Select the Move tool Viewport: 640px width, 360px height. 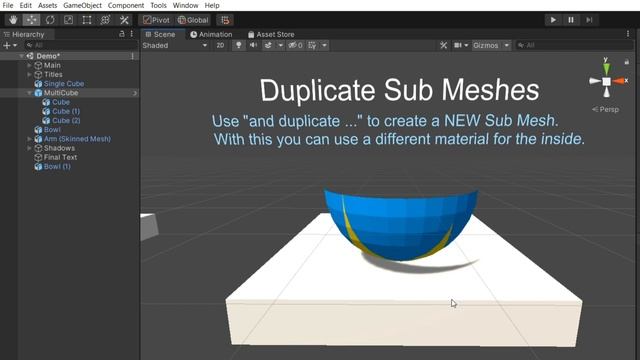[31, 20]
